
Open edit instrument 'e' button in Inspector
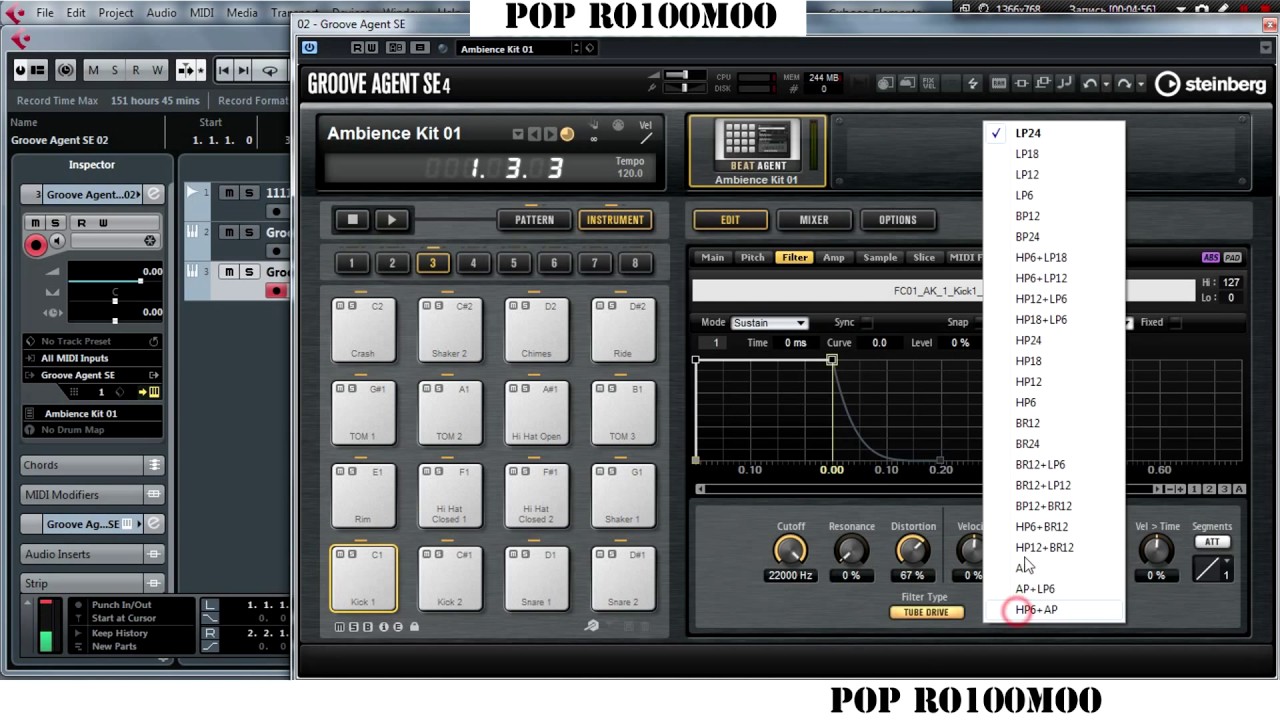154,194
